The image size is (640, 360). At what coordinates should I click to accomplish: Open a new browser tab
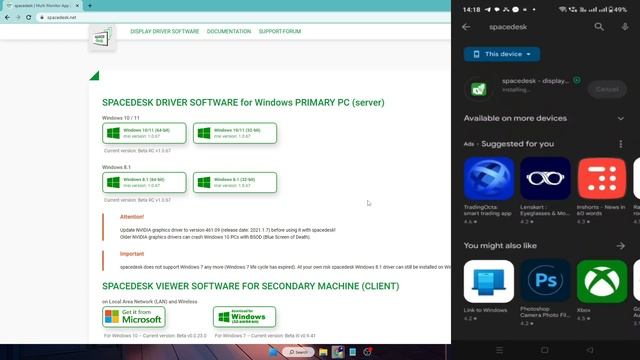pyautogui.click(x=90, y=6)
